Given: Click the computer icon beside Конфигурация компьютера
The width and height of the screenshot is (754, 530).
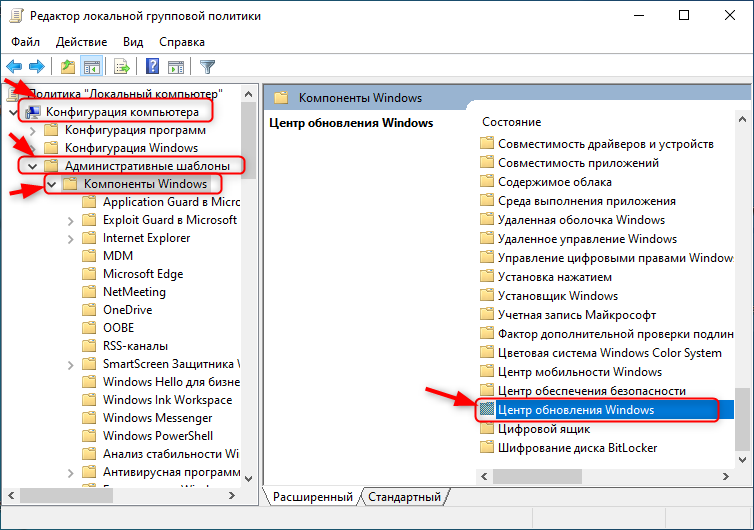Looking at the screenshot, I should (33, 112).
